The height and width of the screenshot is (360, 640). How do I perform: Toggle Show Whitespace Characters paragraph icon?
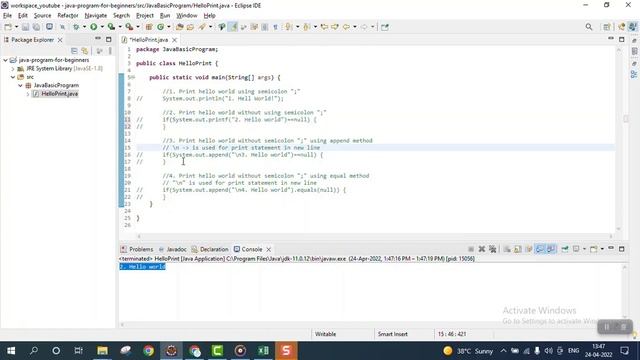(x=276, y=27)
